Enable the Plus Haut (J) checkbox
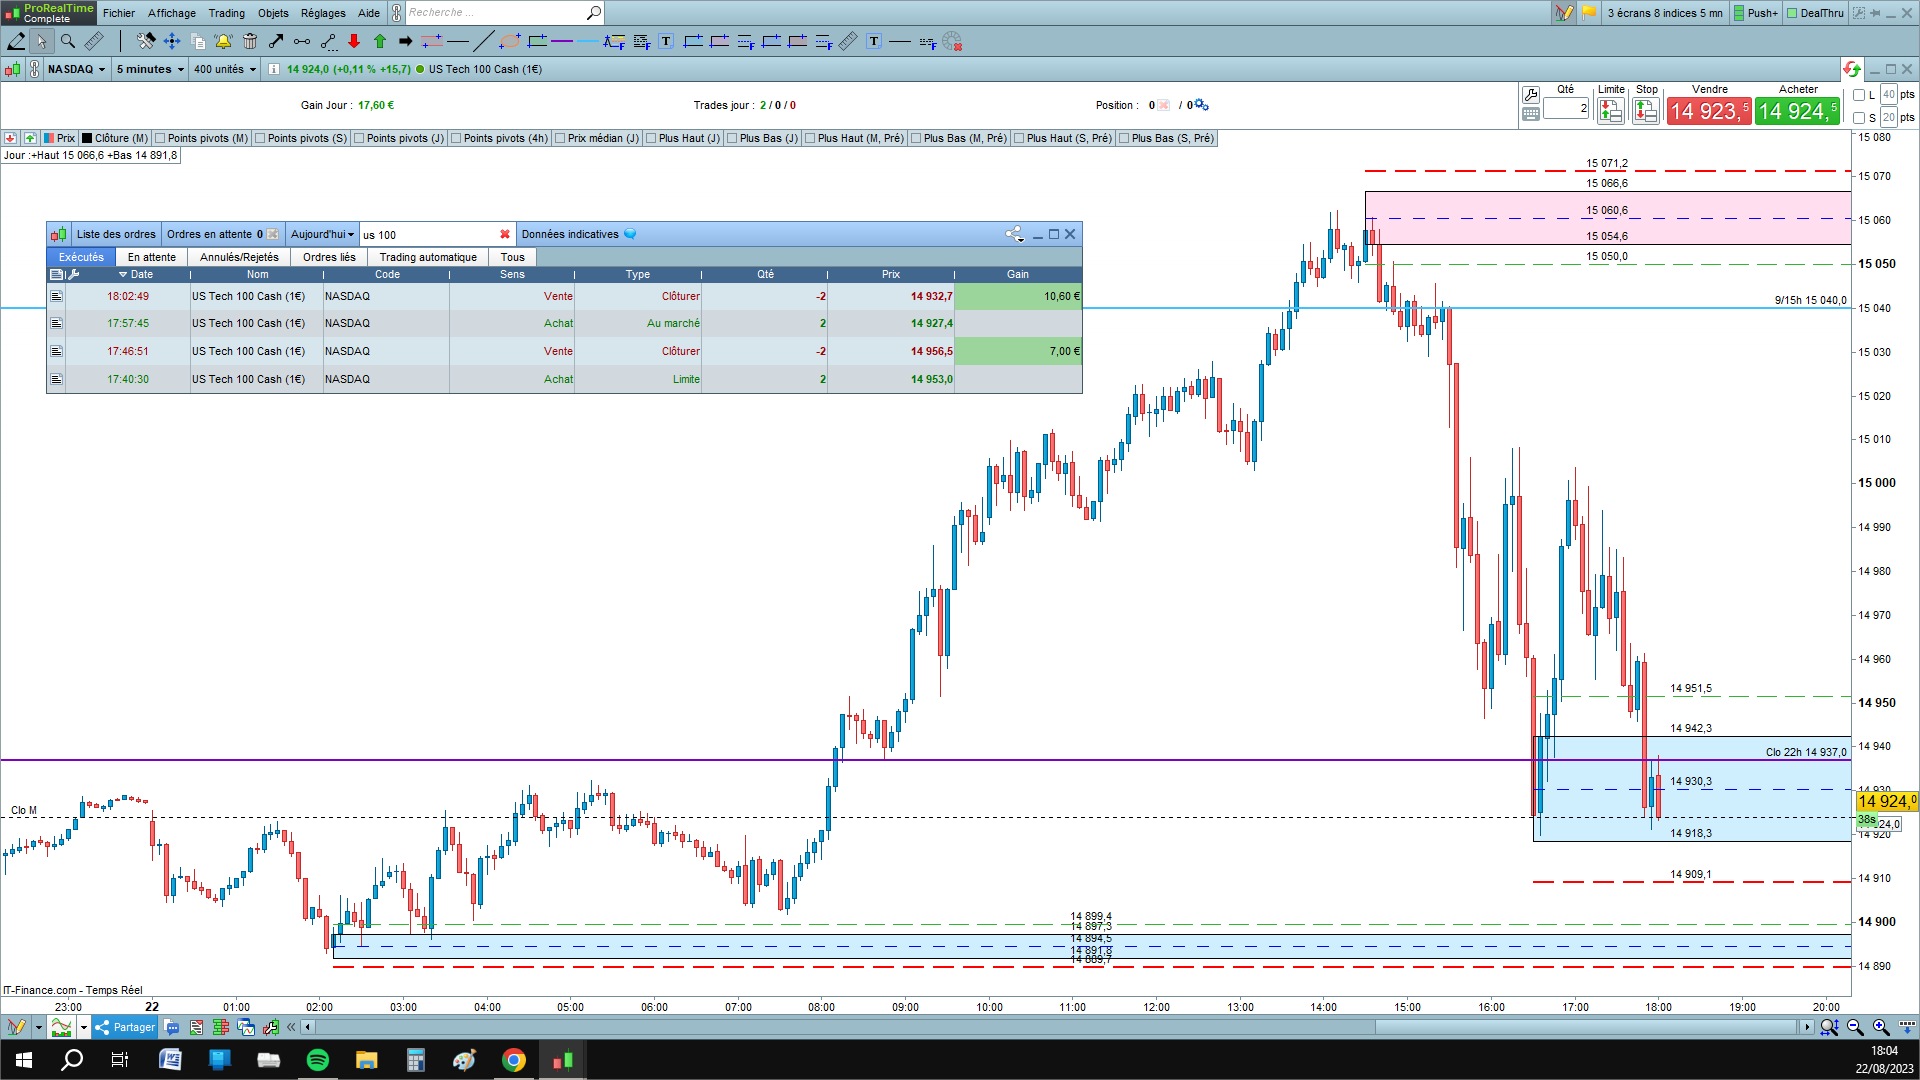The image size is (1920, 1080). pos(652,138)
